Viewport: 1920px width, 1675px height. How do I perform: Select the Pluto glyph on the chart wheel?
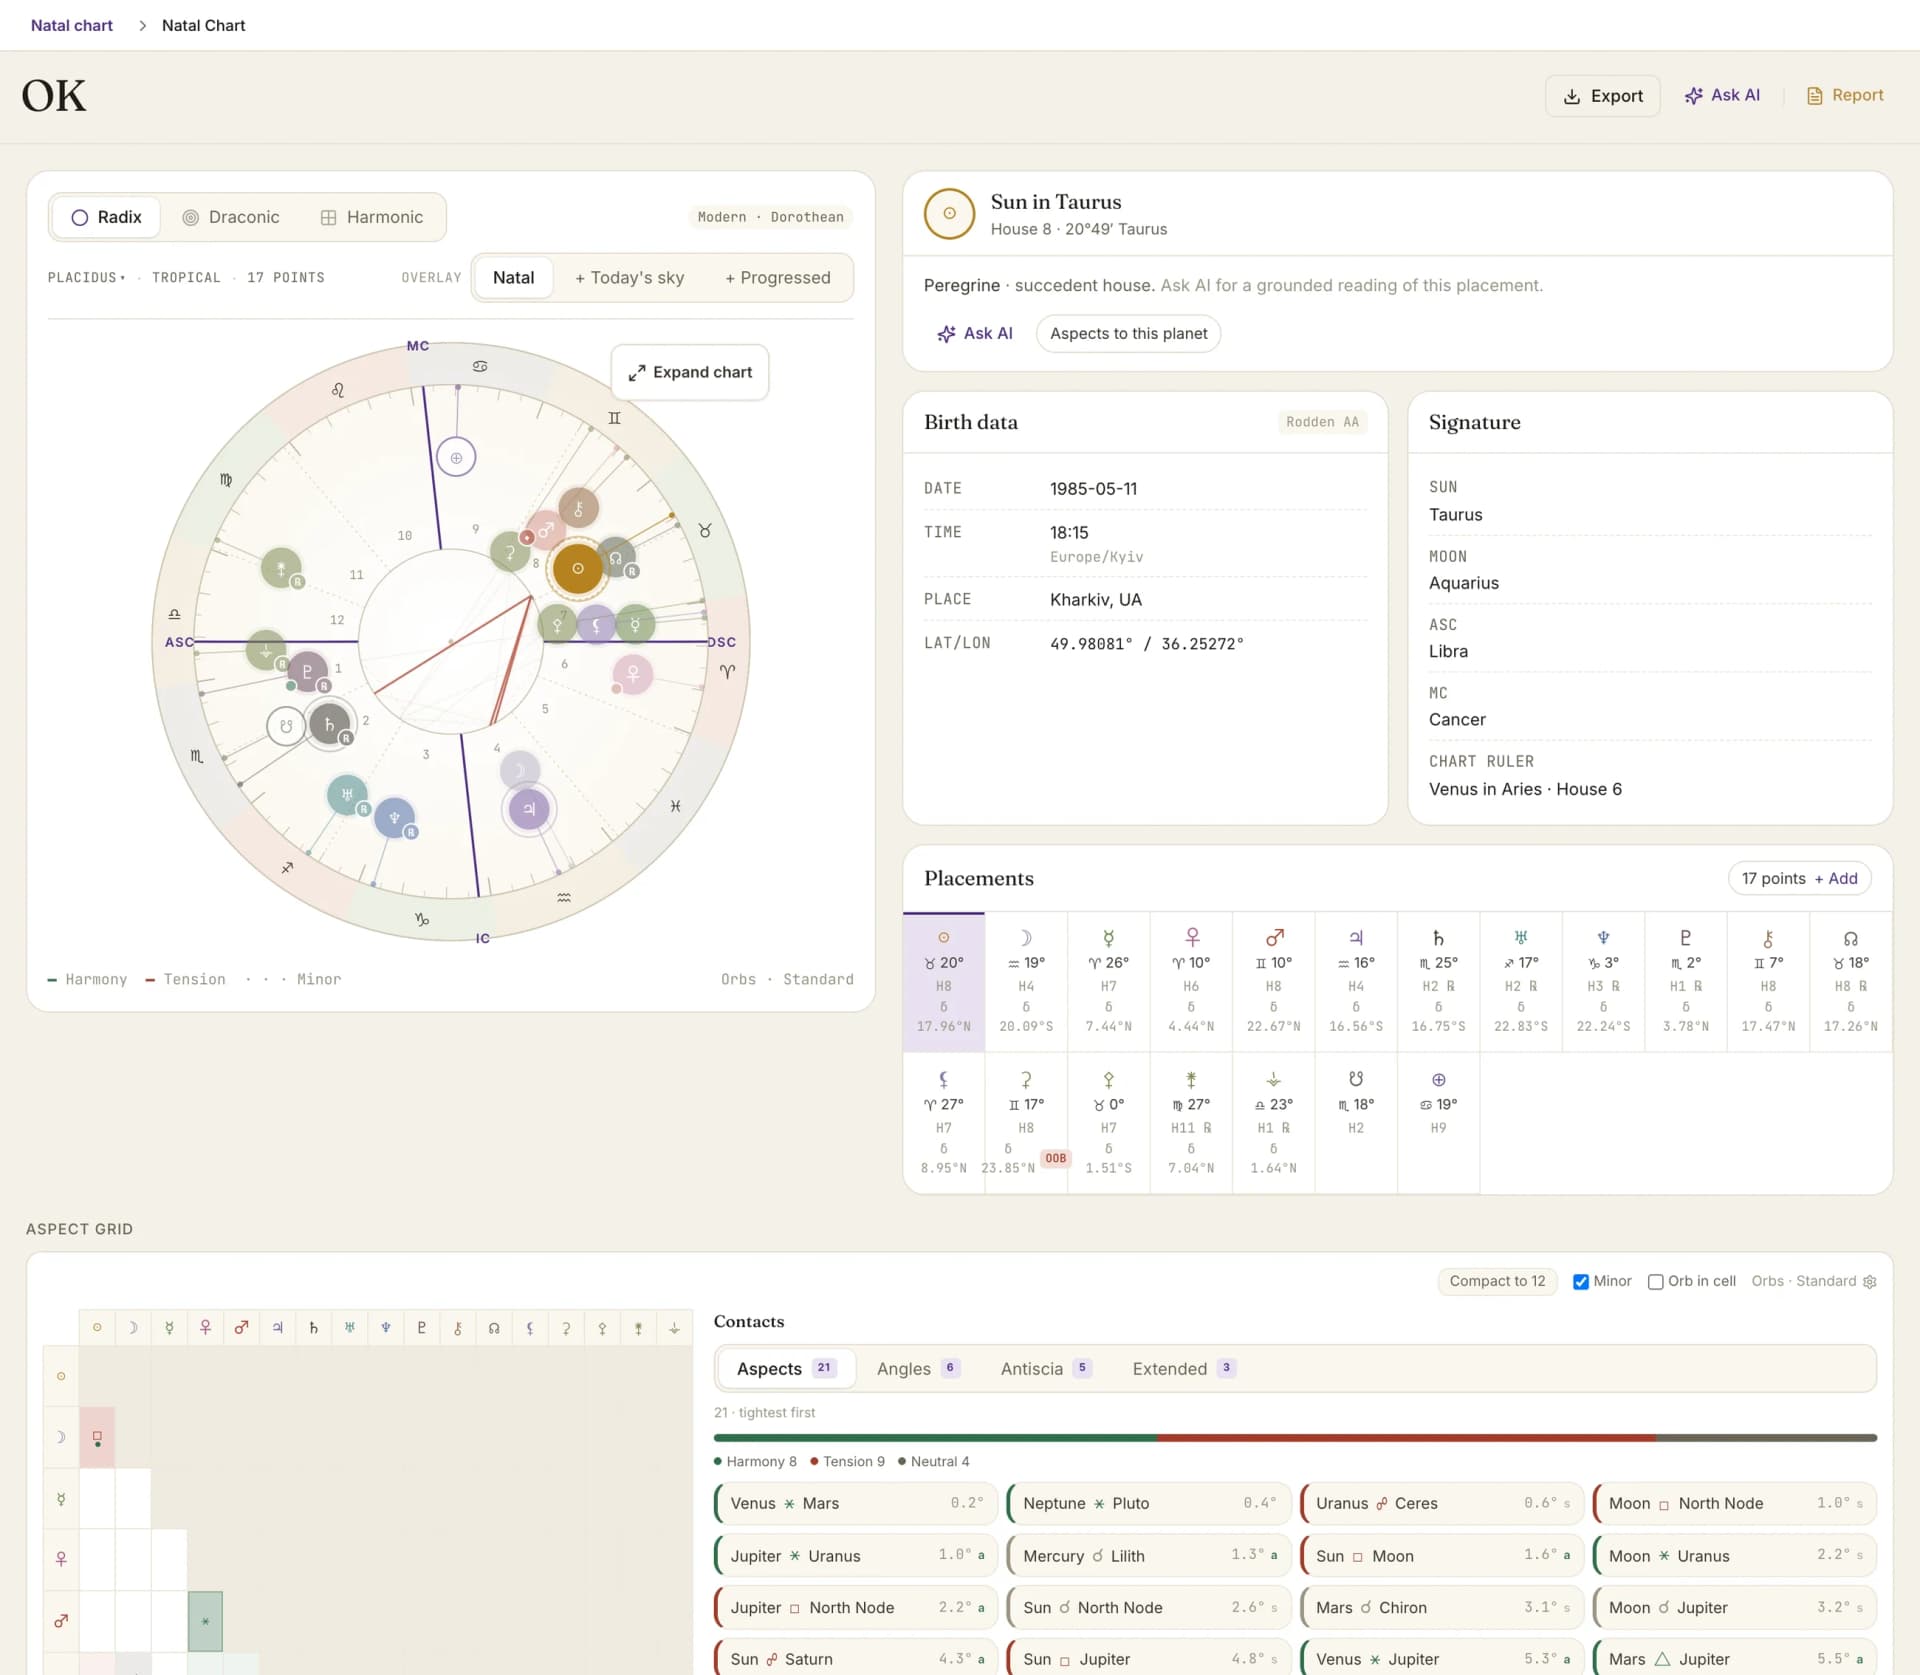coord(307,671)
